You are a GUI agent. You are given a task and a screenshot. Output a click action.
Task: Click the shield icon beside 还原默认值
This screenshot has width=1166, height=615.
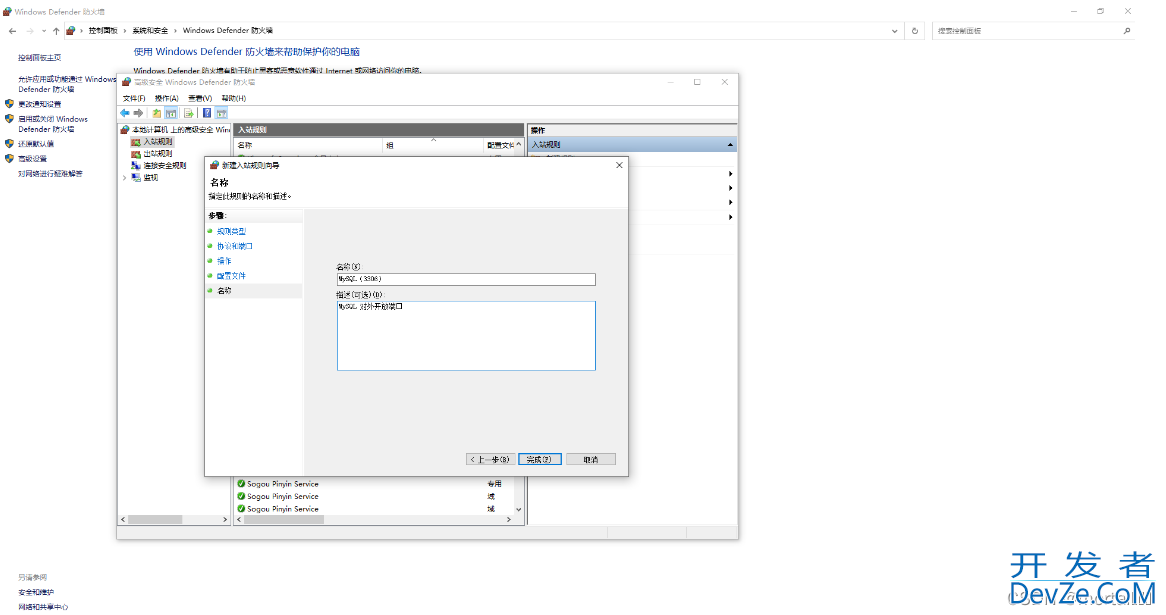(x=10, y=144)
